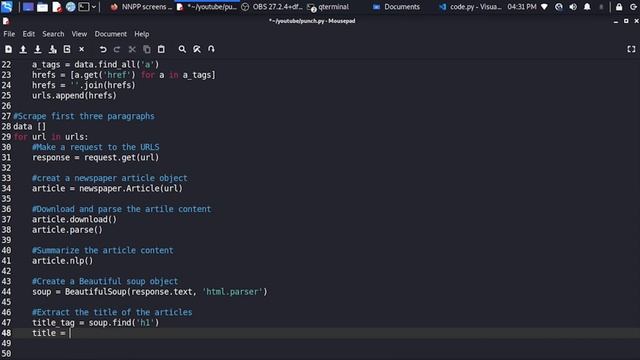Screen dimensions: 640x360
Task: Open the Document menu
Action: click(111, 34)
